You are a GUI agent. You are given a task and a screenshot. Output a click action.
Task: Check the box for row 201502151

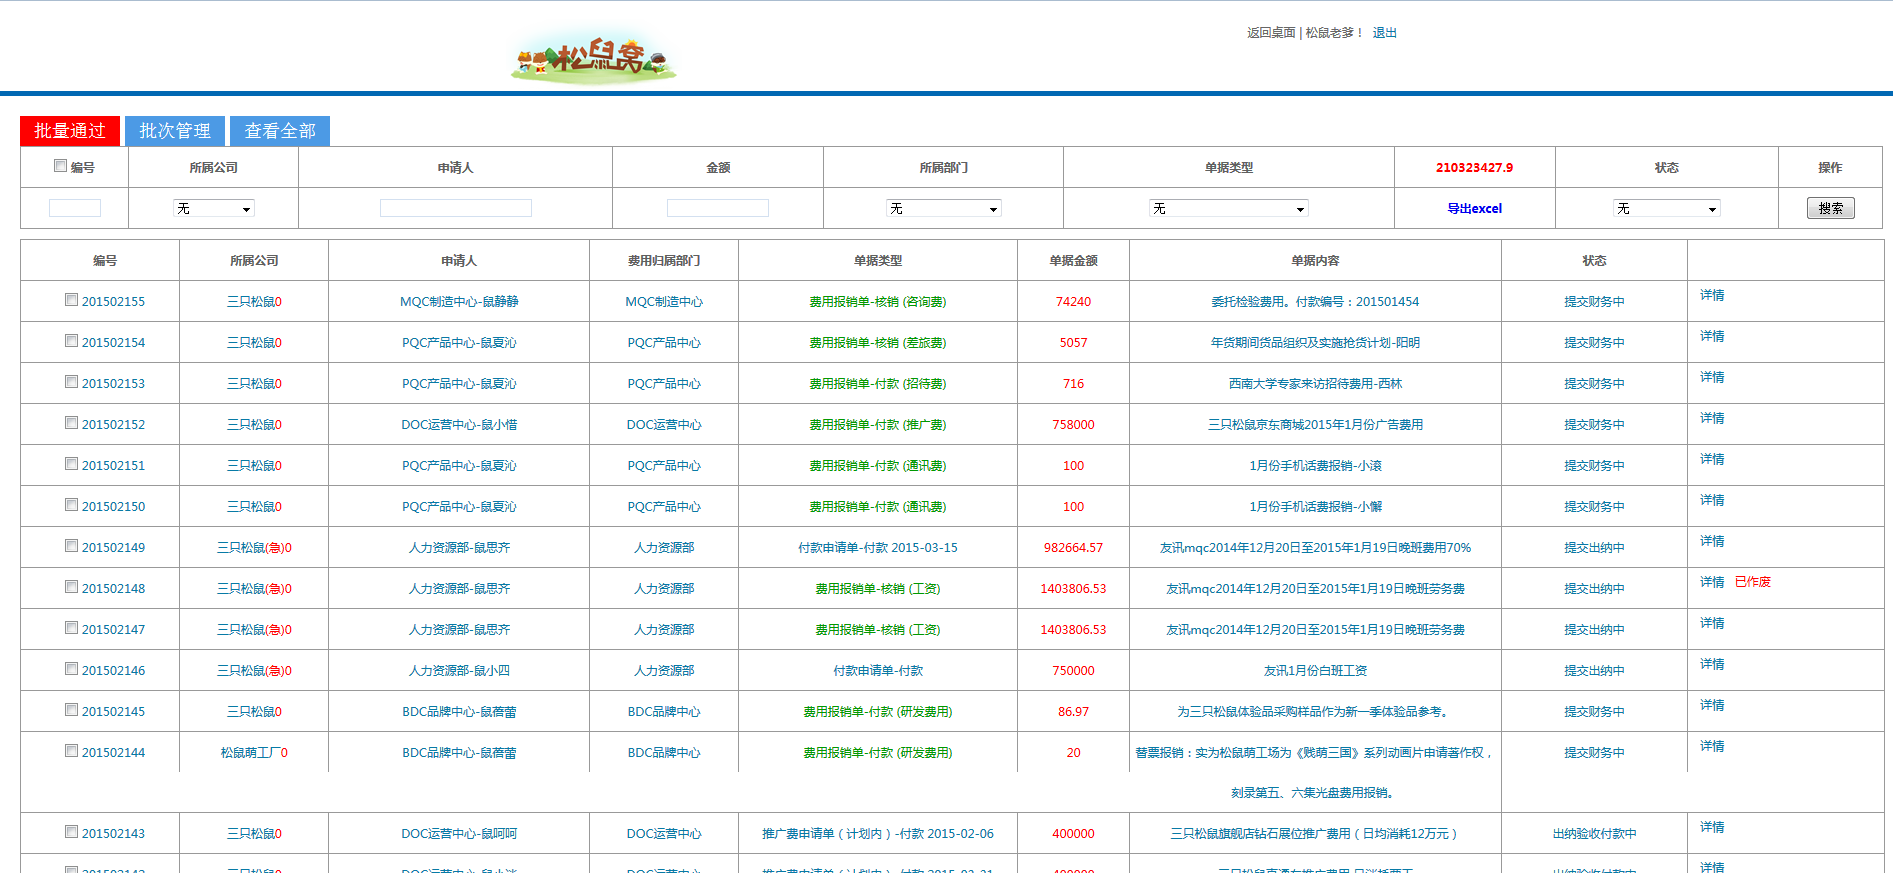tap(72, 464)
